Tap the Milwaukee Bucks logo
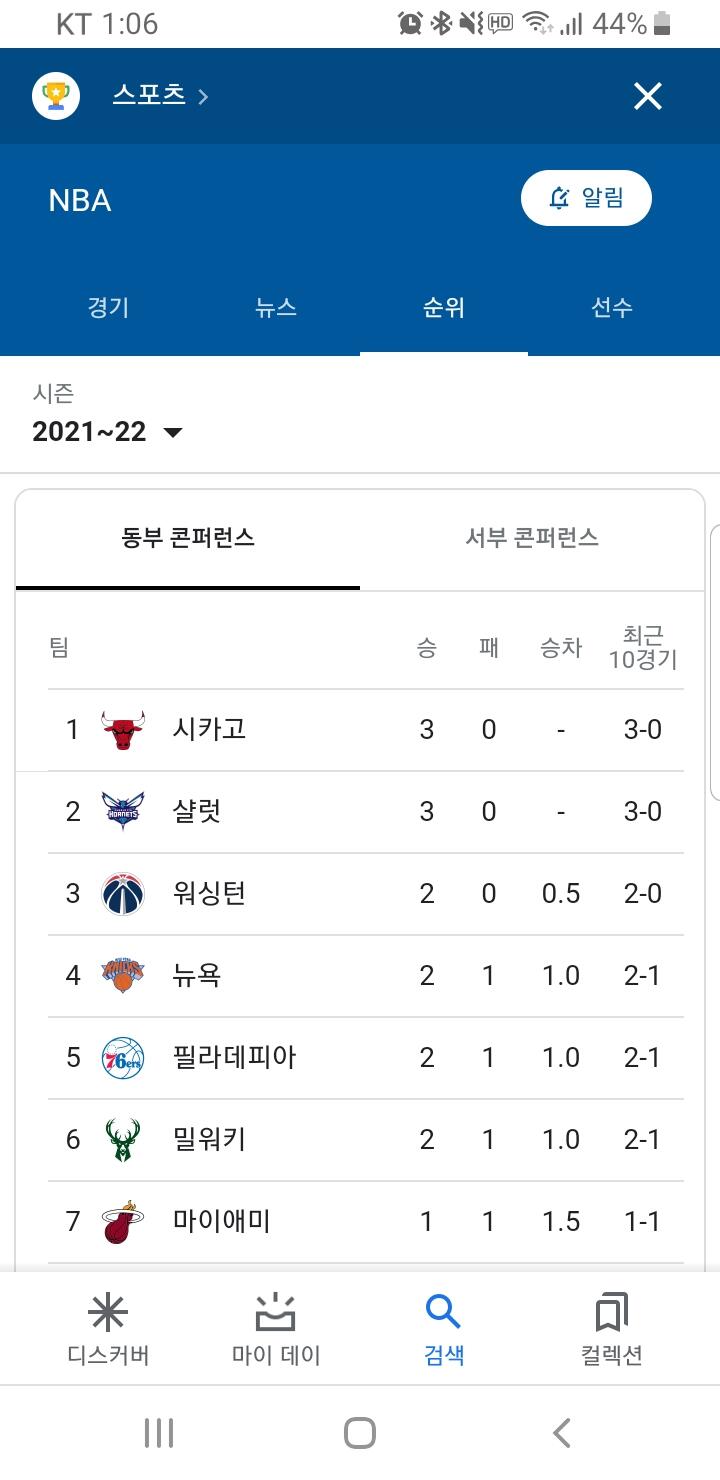 point(123,1140)
